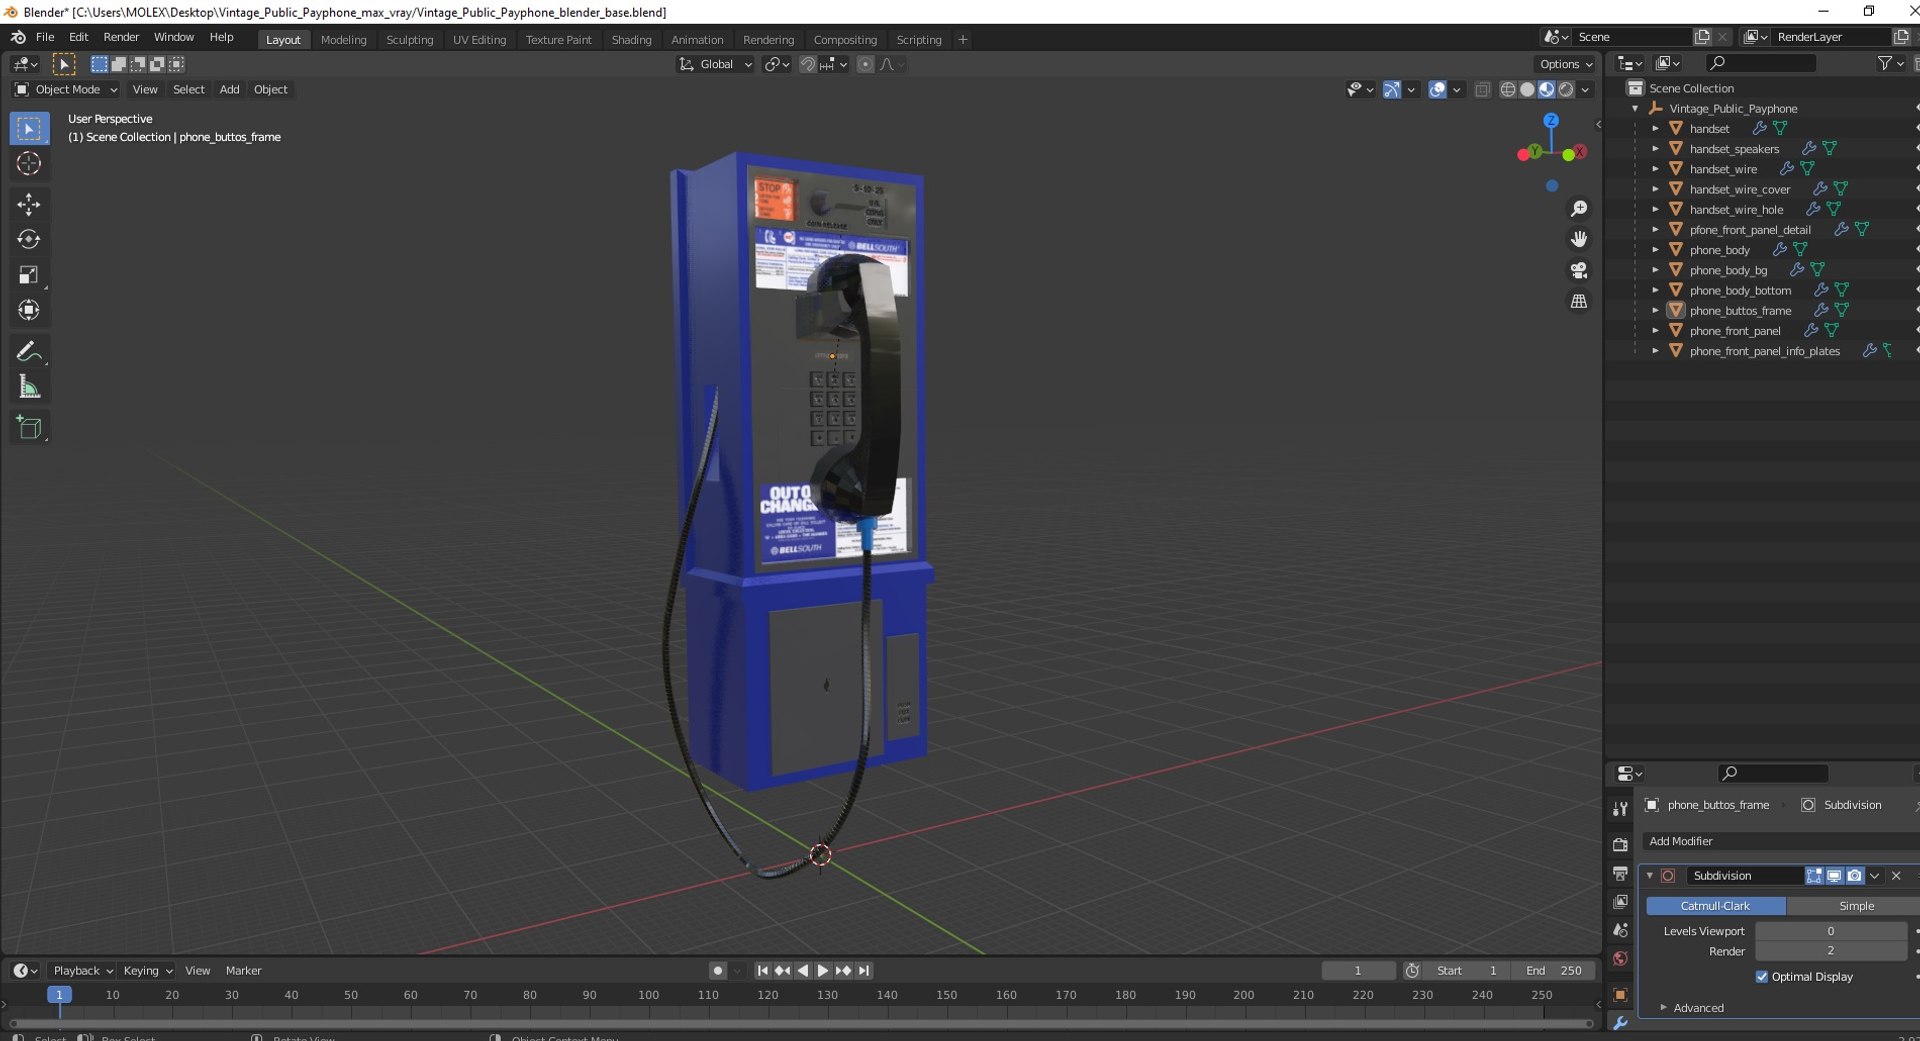Switch perspective/orthographic grid icon

pyautogui.click(x=1579, y=301)
